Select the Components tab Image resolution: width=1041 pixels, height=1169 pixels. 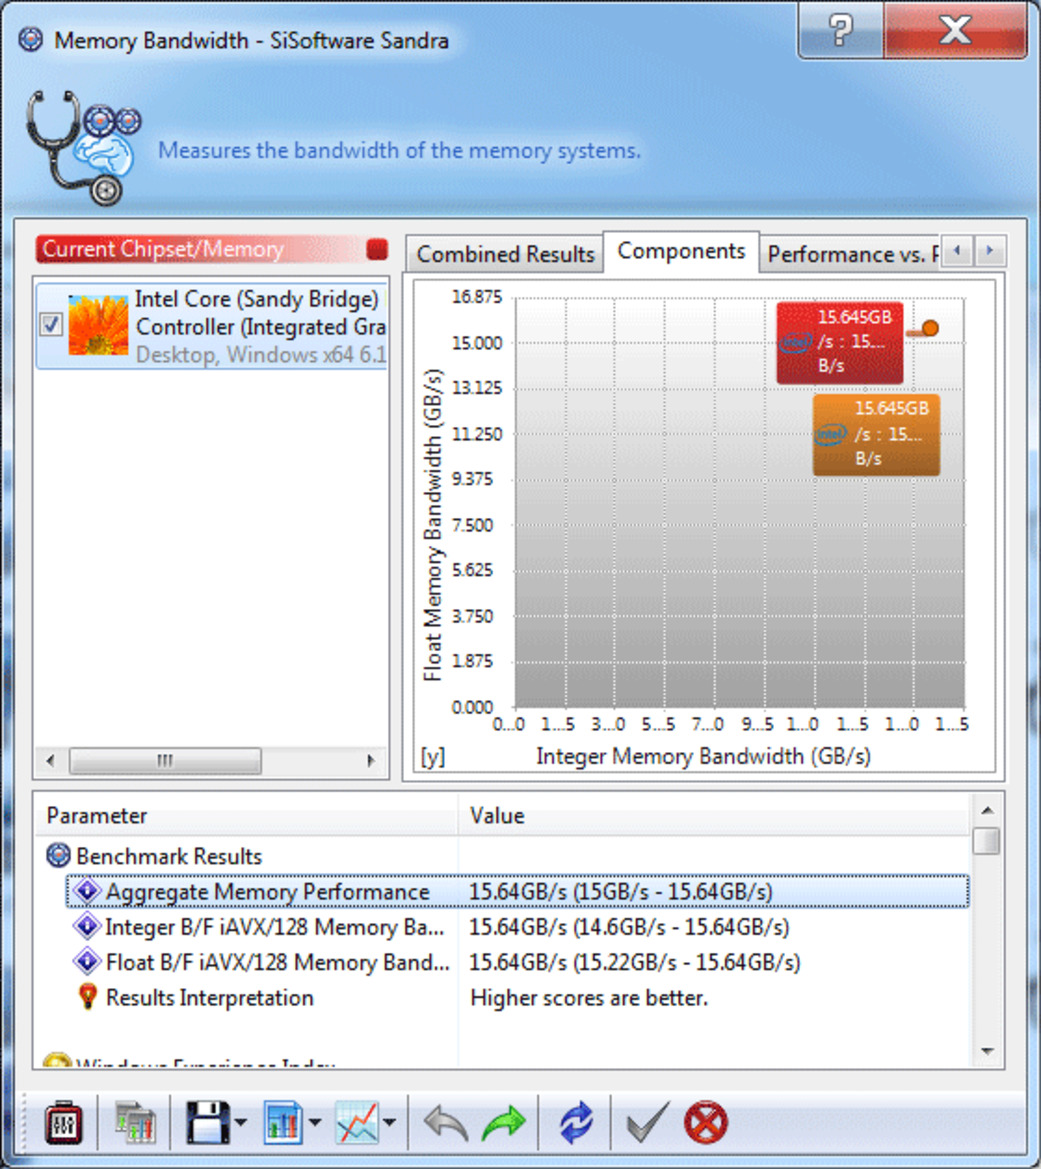click(681, 251)
